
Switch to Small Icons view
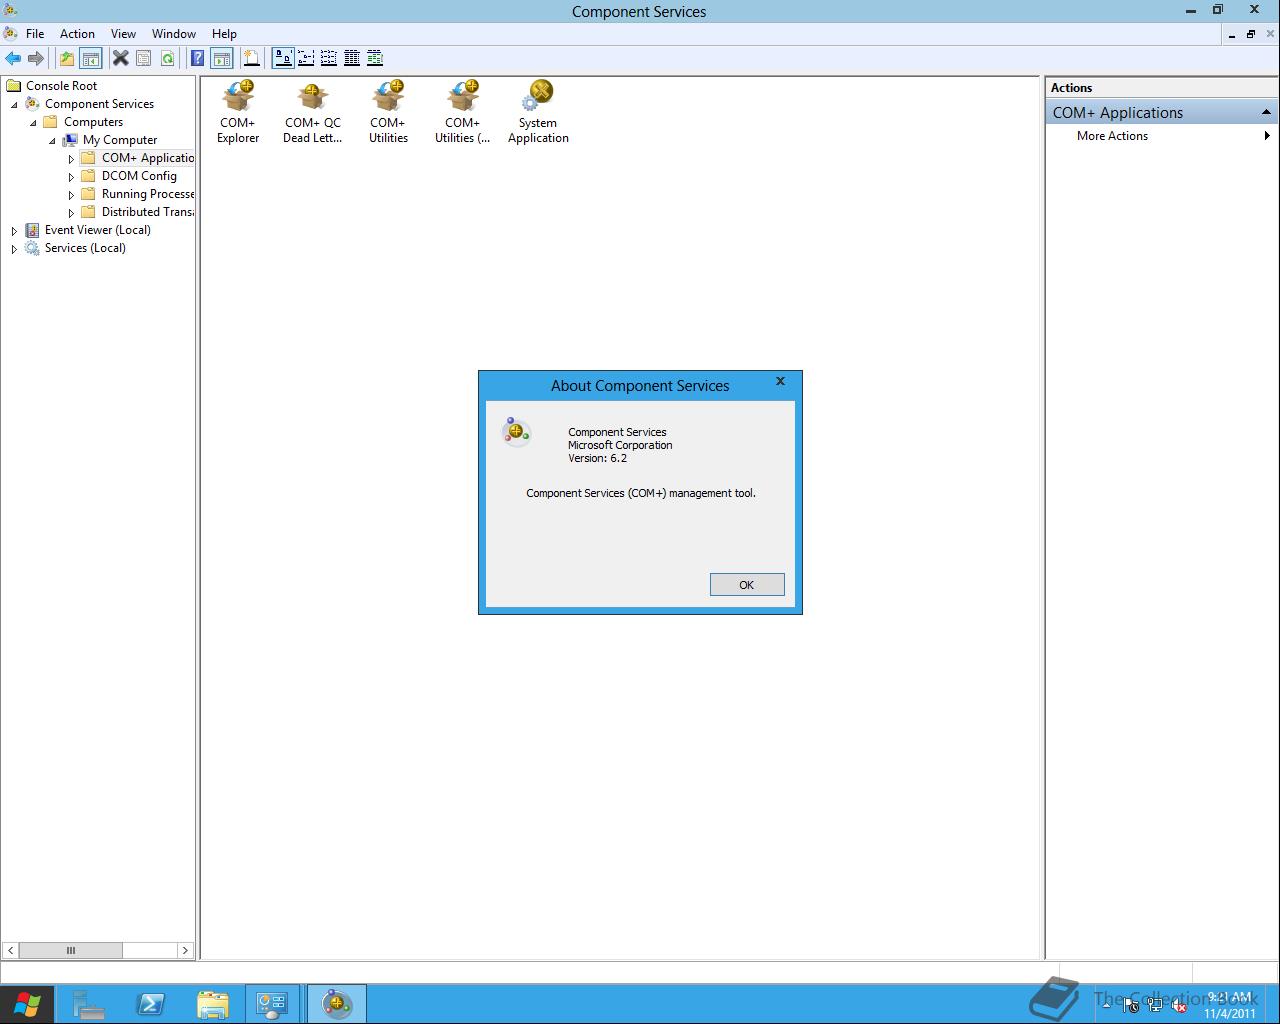pyautogui.click(x=306, y=58)
